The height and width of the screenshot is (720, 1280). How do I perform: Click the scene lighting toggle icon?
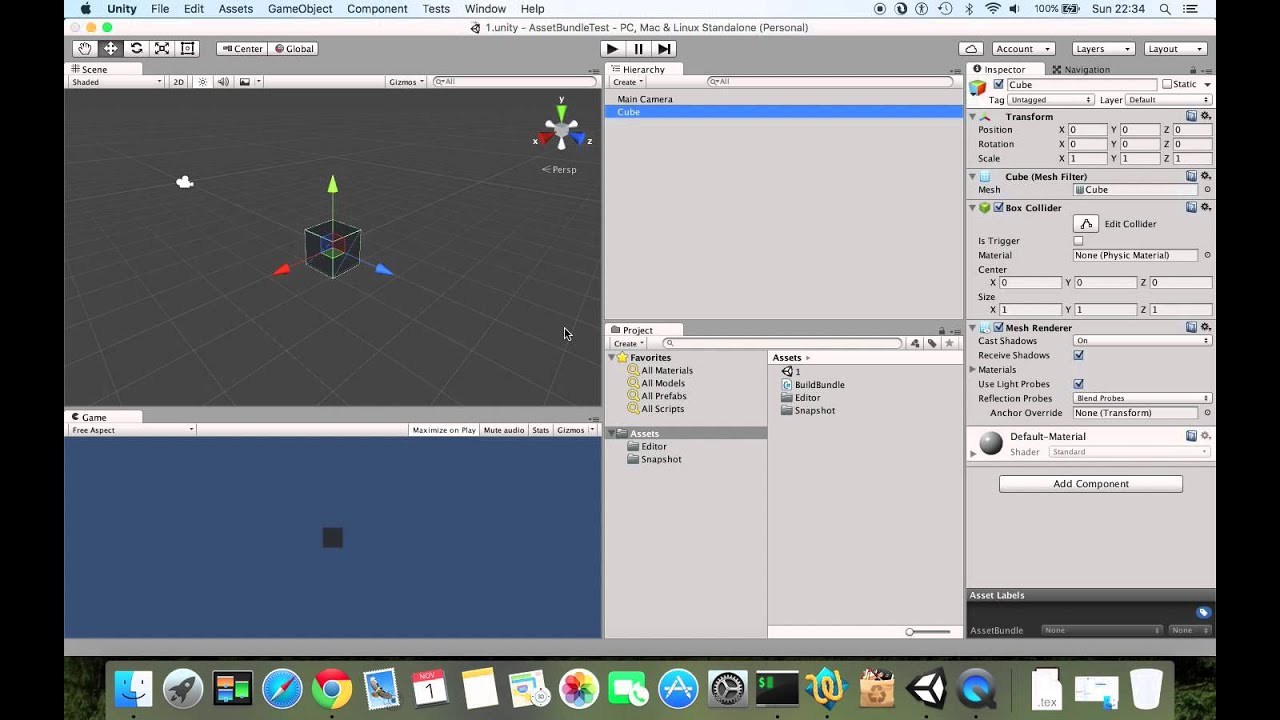tap(203, 81)
